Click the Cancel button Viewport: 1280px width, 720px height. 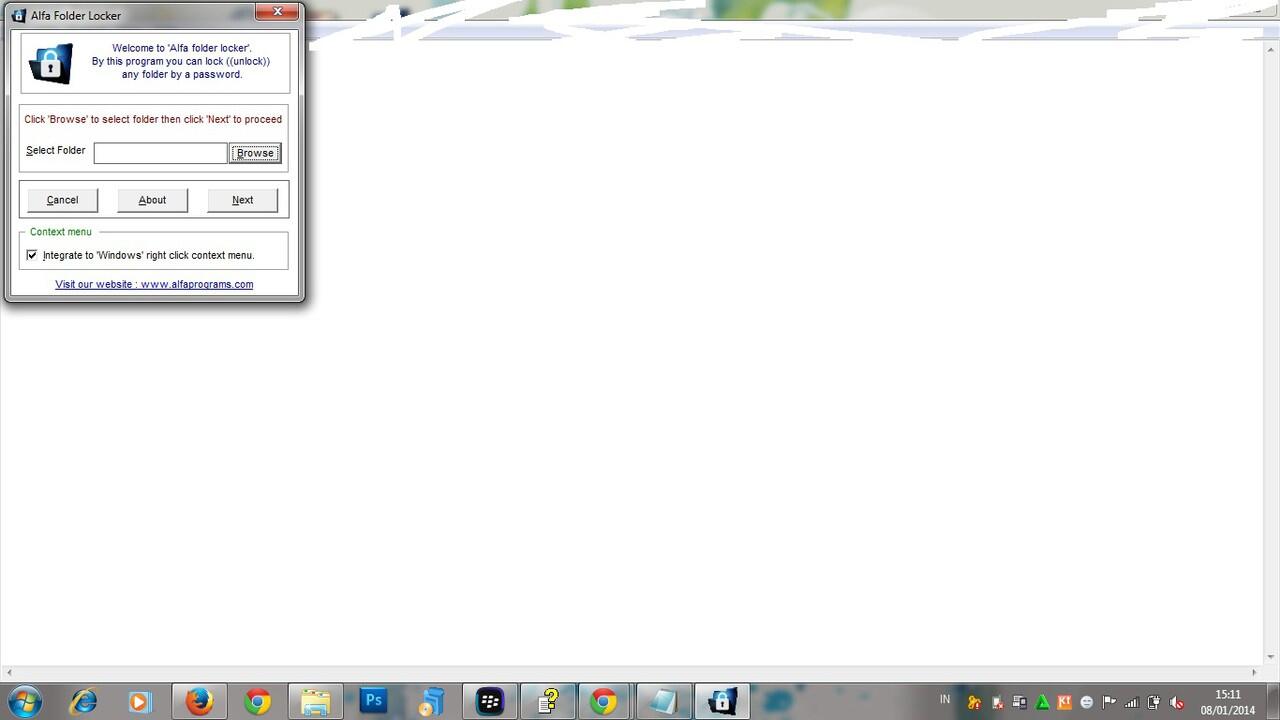point(62,200)
